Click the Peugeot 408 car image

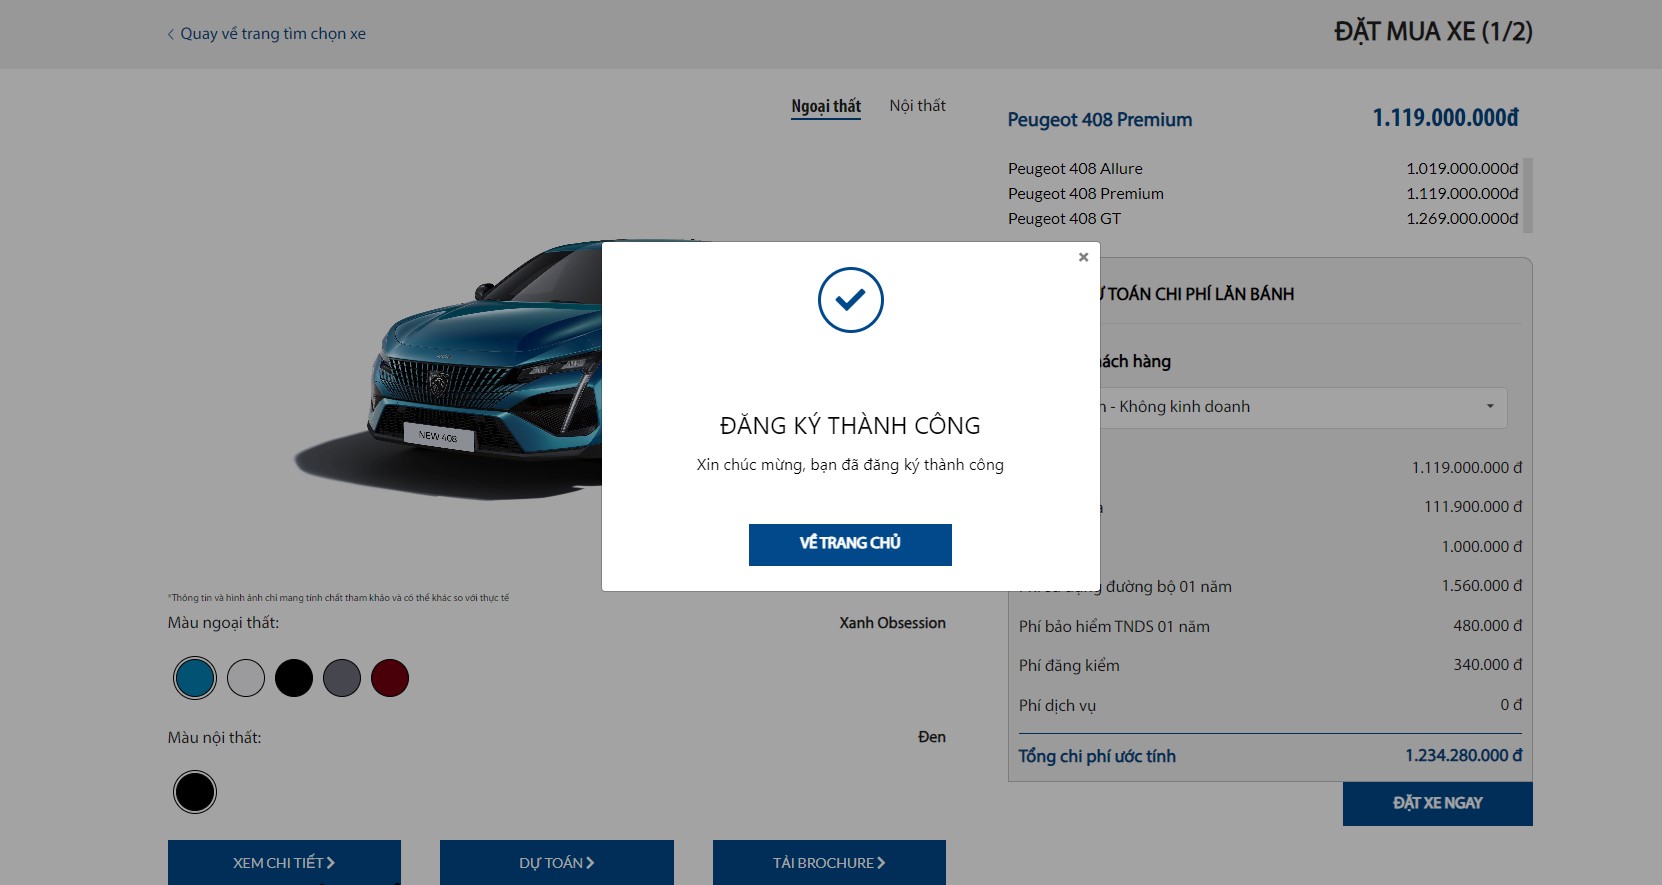450,370
